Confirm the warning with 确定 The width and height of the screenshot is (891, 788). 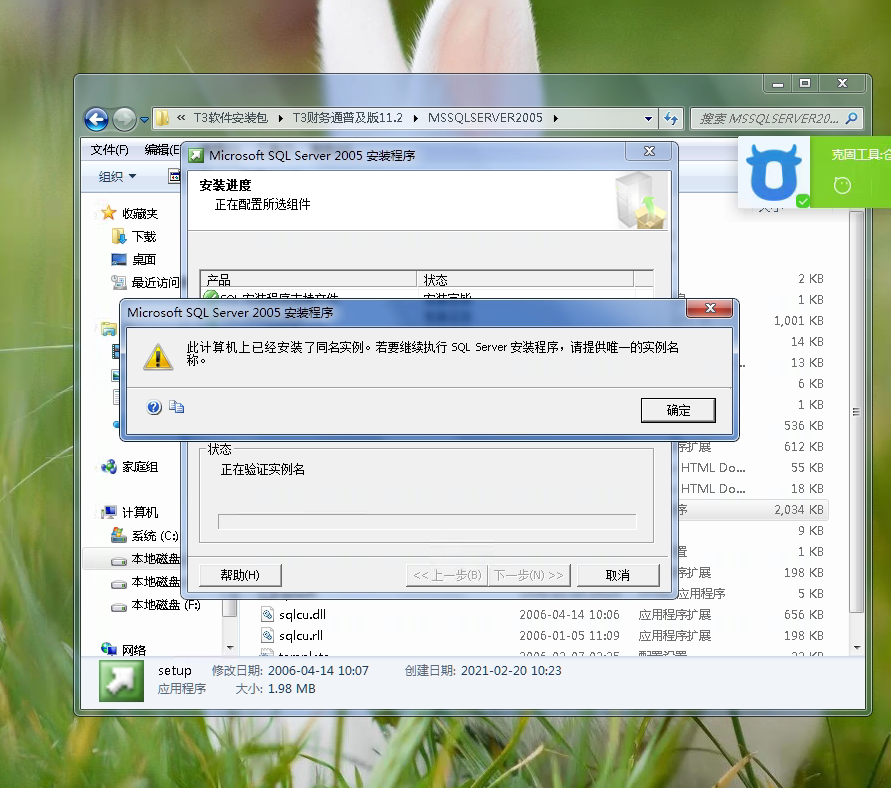point(678,410)
